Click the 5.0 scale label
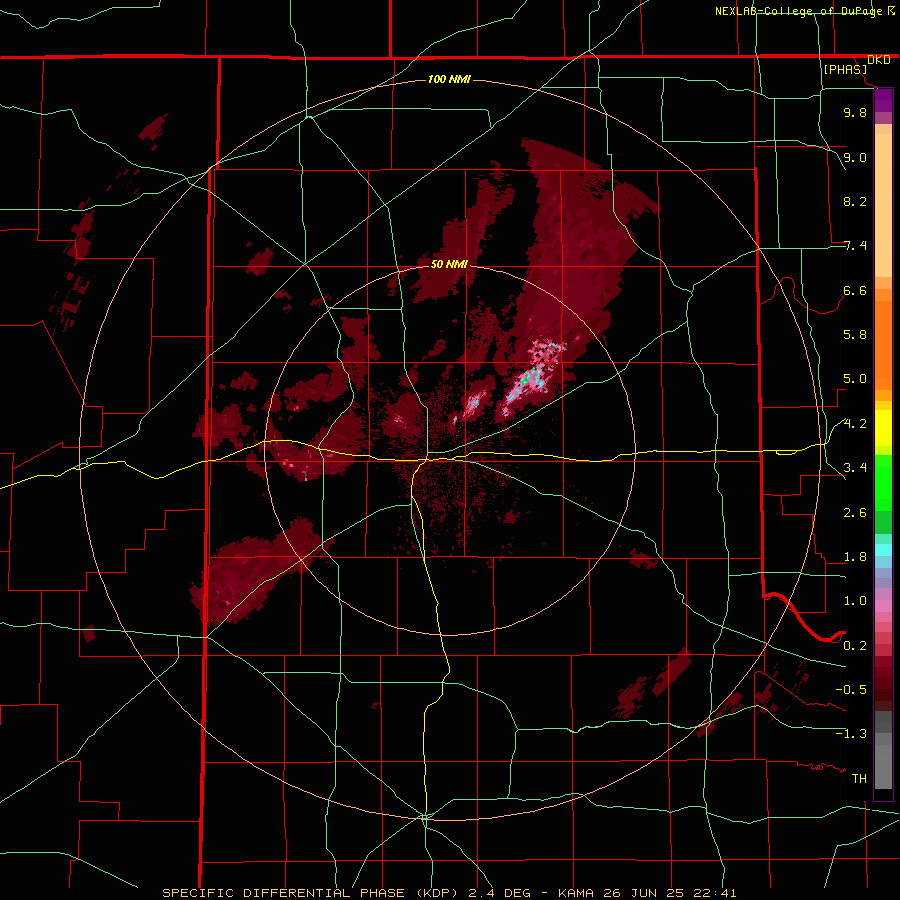This screenshot has height=900, width=900. (x=855, y=379)
